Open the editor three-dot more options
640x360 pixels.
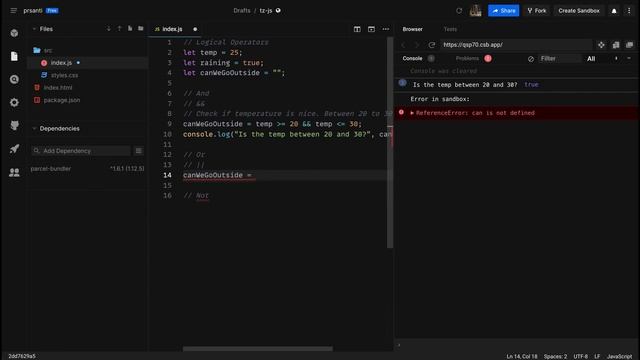click(x=386, y=29)
